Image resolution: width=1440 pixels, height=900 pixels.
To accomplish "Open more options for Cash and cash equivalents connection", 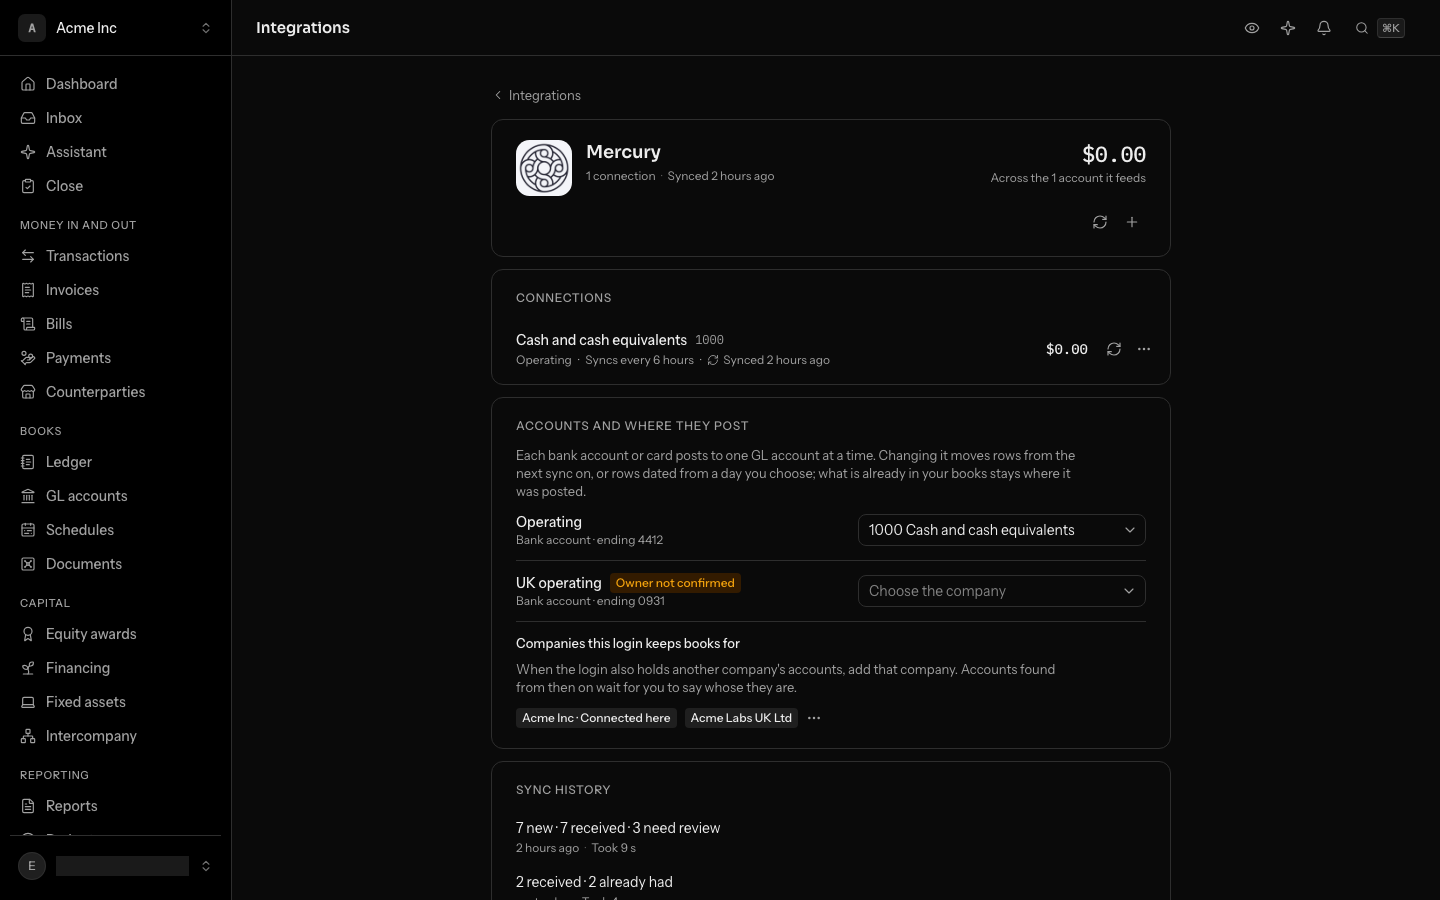I will click(1144, 349).
